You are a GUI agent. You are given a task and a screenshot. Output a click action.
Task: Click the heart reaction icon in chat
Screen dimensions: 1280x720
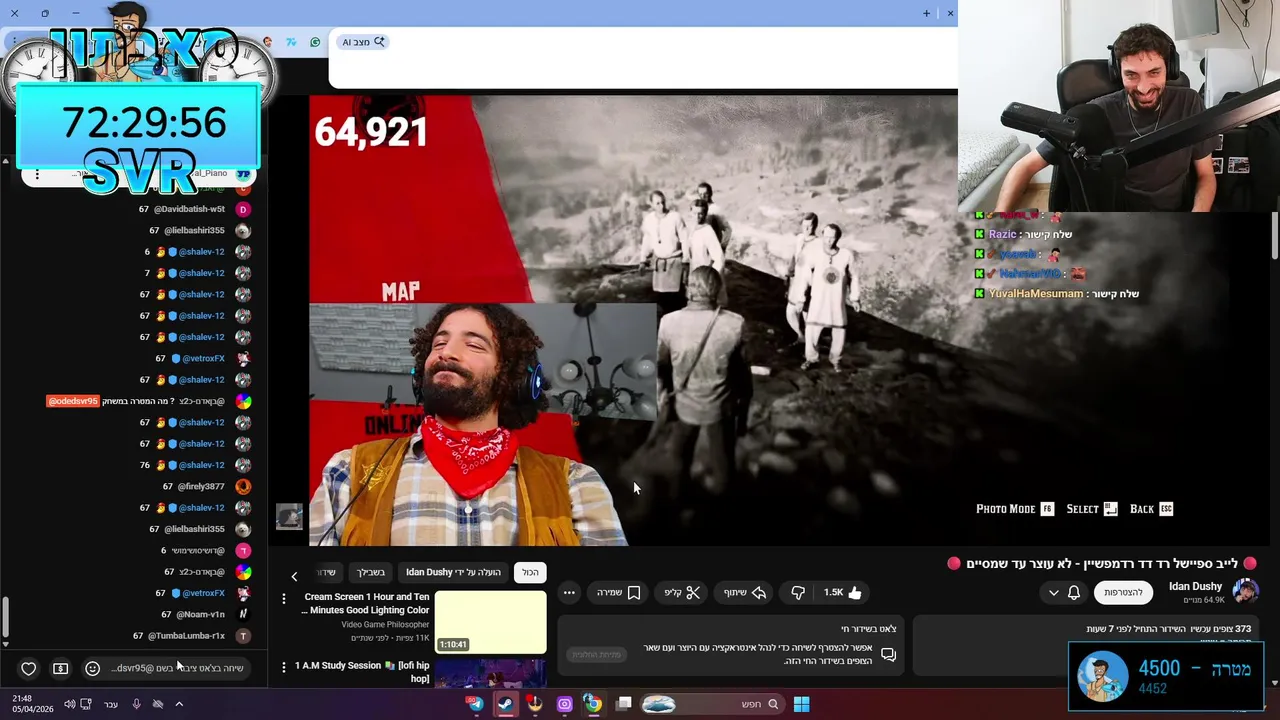(x=29, y=668)
